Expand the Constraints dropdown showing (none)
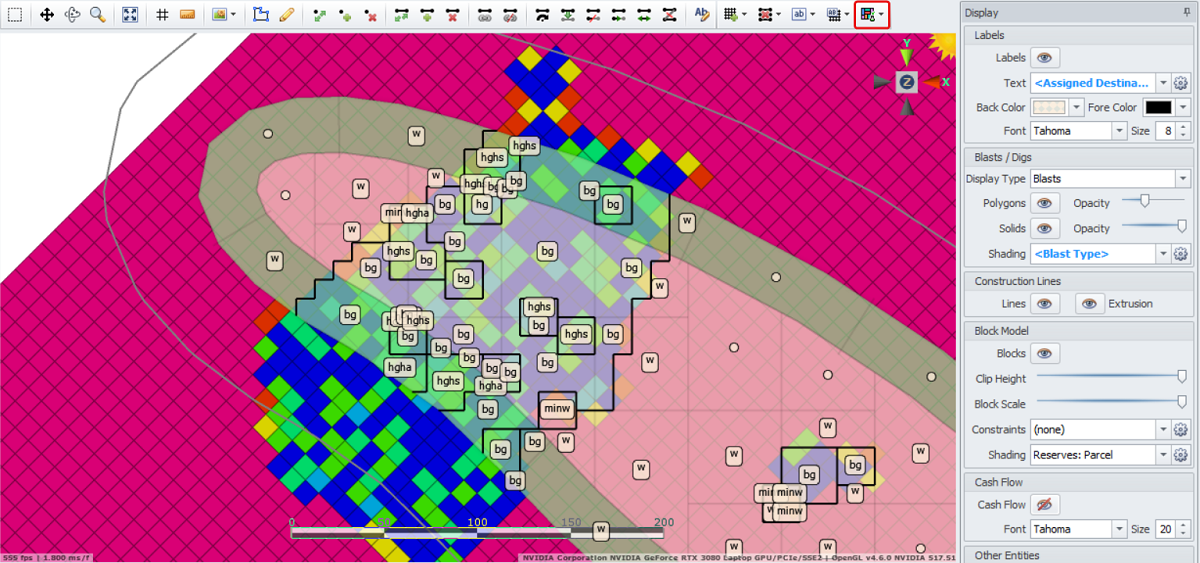This screenshot has width=1200, height=563. click(1099, 430)
